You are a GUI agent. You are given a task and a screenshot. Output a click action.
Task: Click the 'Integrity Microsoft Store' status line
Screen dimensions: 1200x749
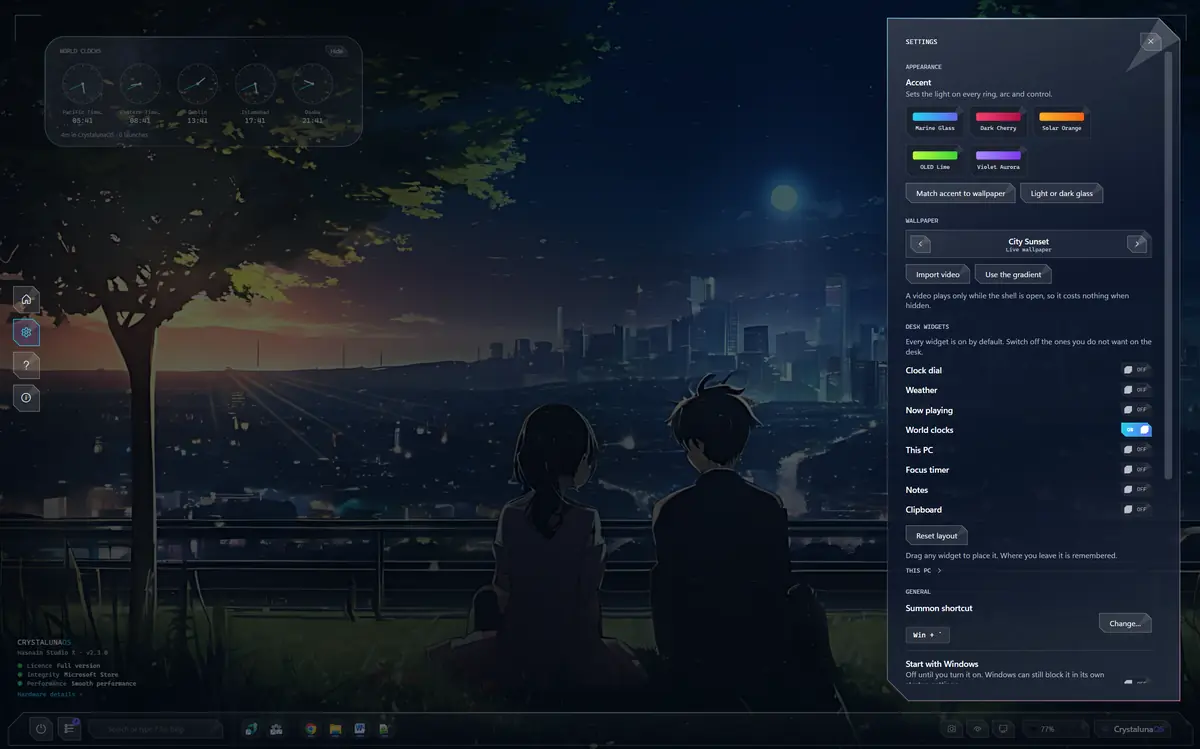point(68,675)
